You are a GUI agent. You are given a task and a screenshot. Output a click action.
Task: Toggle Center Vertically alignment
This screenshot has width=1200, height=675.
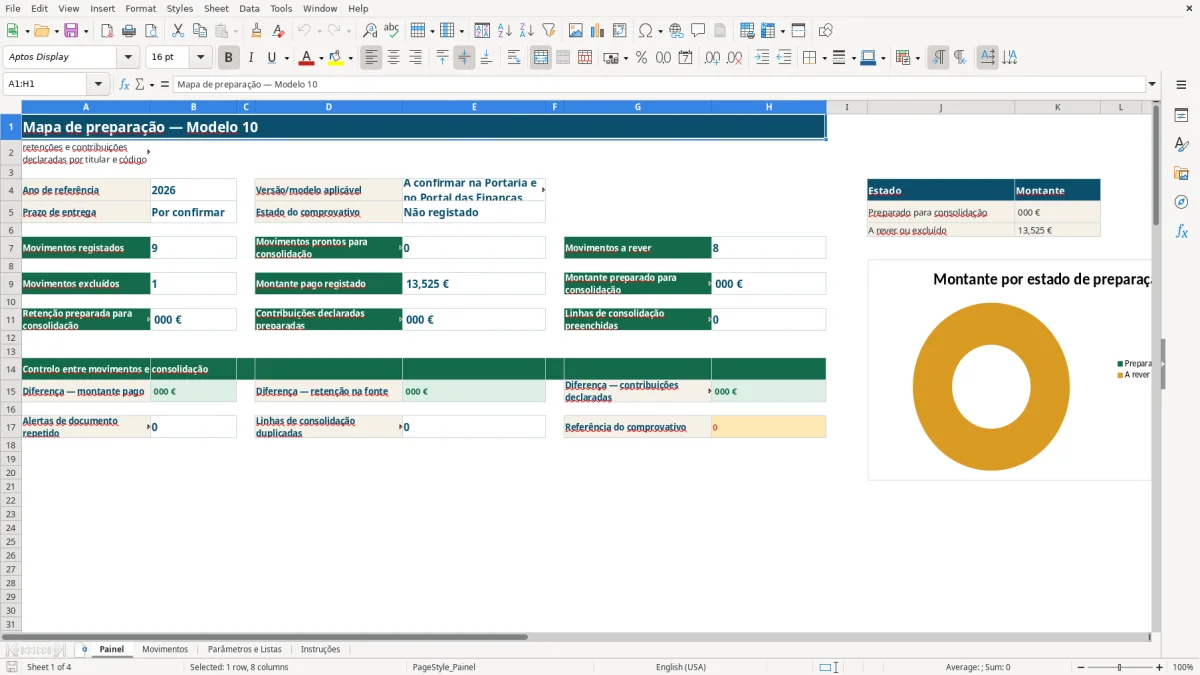(x=464, y=58)
